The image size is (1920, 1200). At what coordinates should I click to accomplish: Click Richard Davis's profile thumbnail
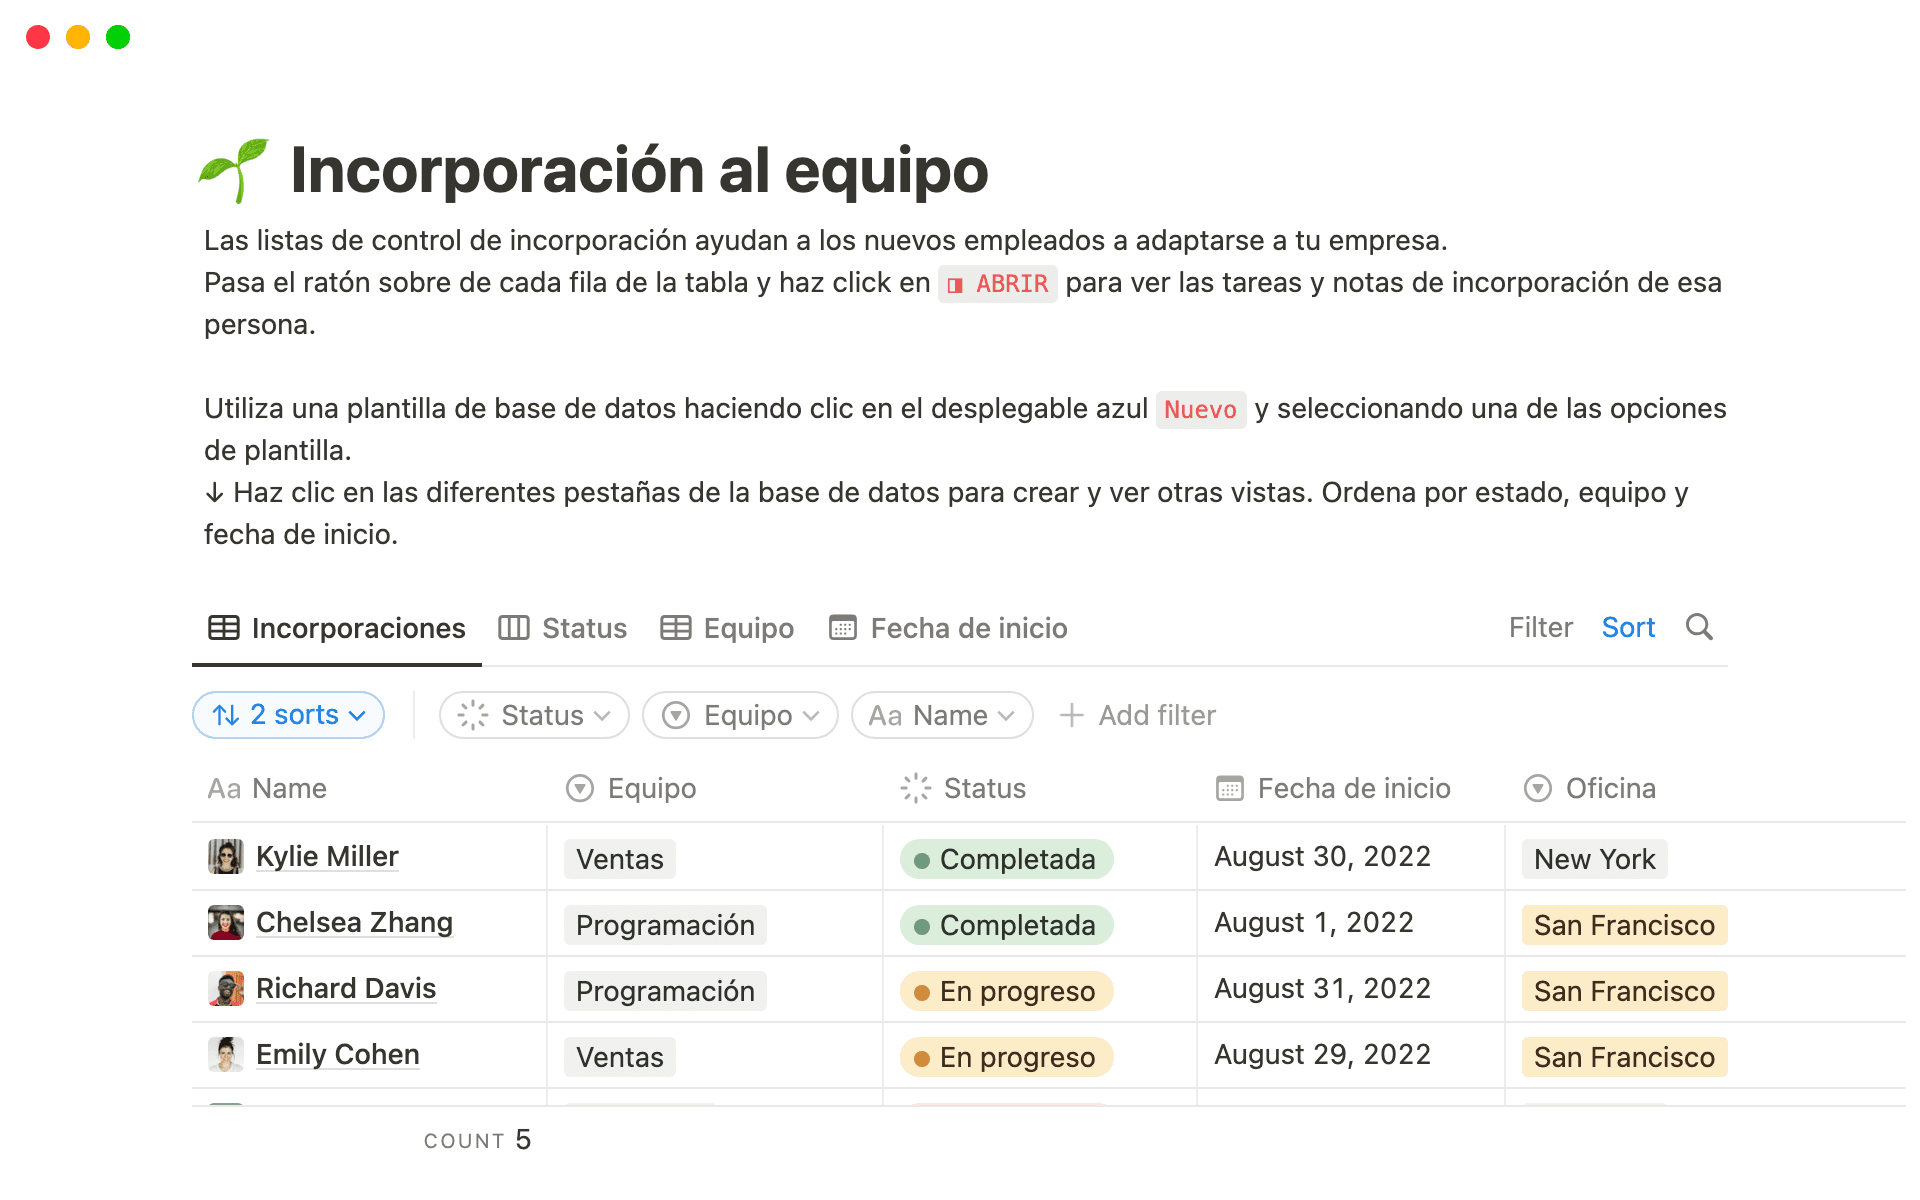[x=226, y=988]
